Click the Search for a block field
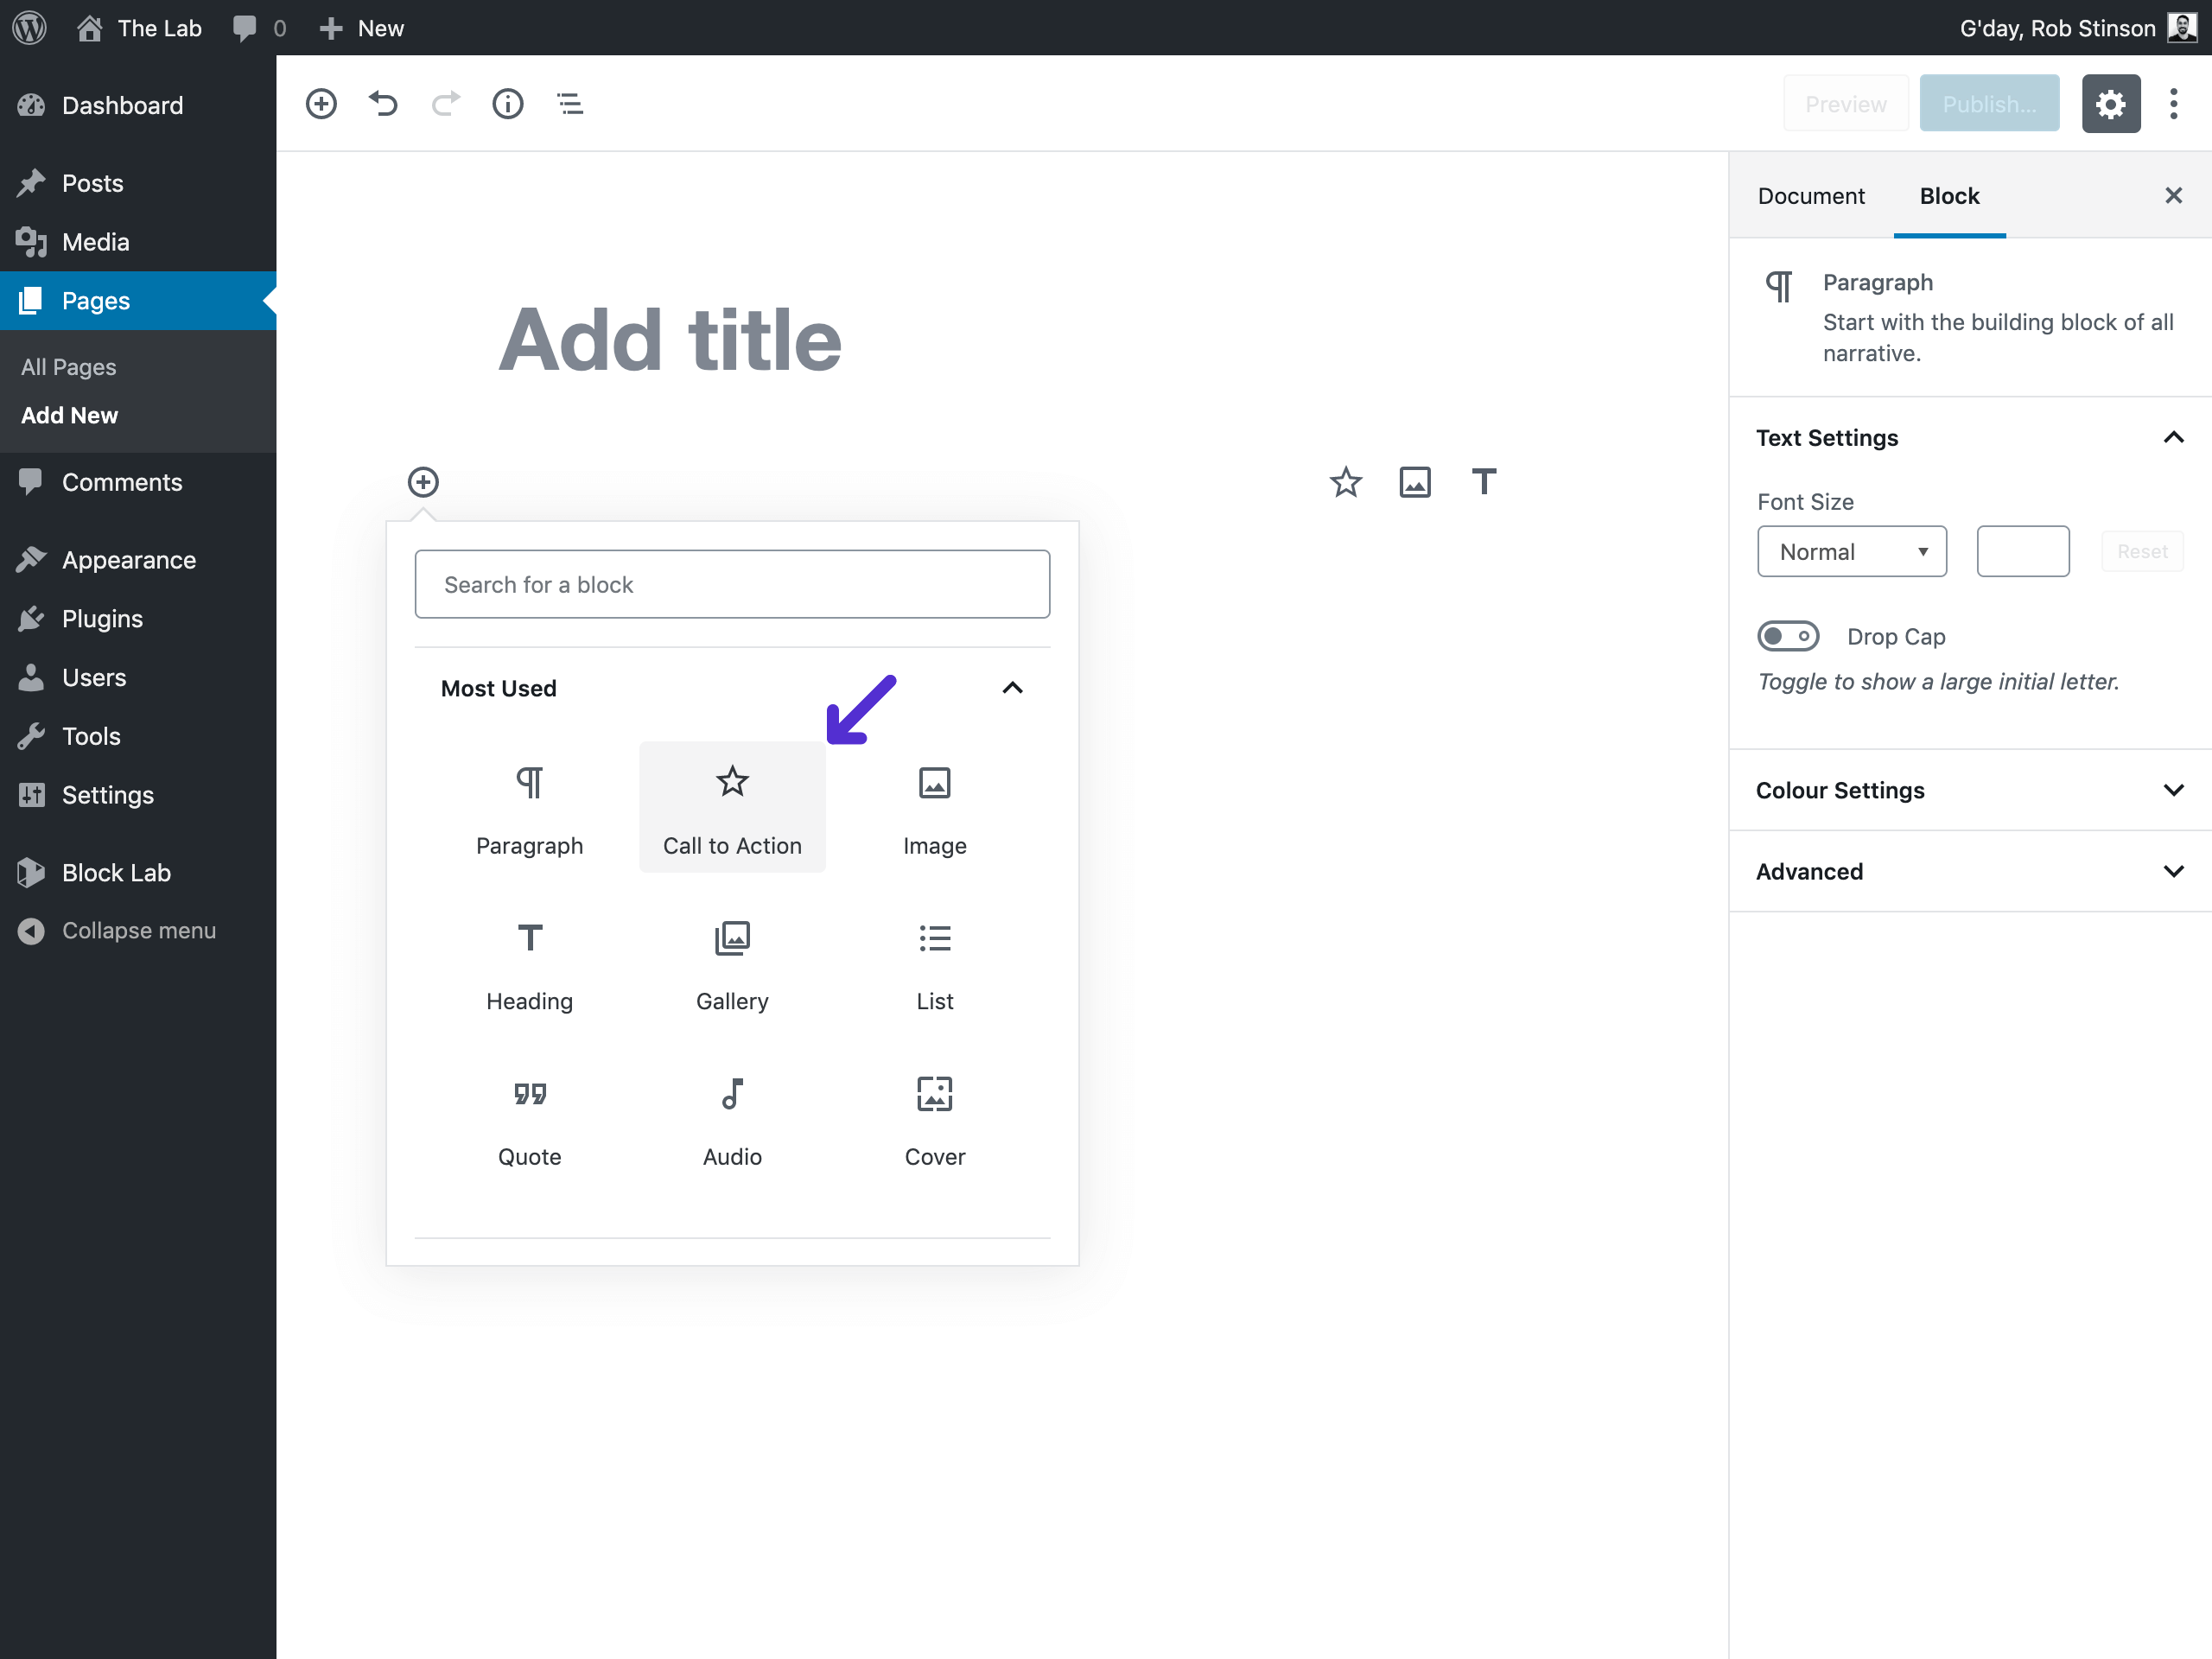 732,582
